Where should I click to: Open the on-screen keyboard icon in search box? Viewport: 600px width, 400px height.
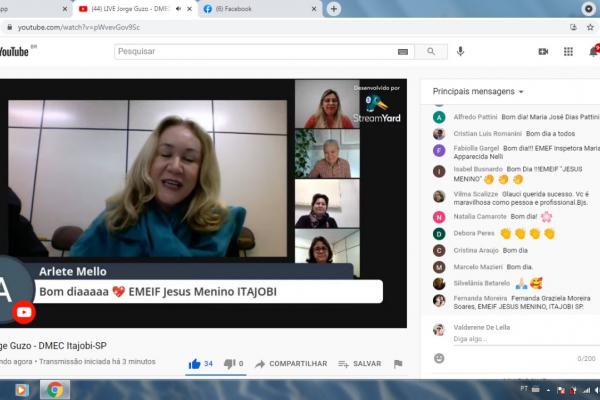point(403,51)
